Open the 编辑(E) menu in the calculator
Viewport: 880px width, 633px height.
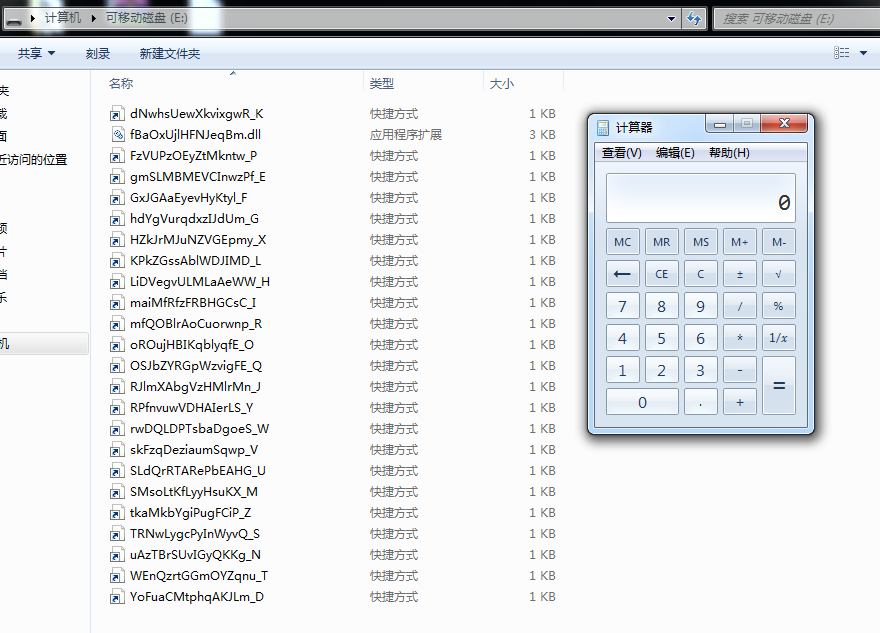click(x=675, y=153)
